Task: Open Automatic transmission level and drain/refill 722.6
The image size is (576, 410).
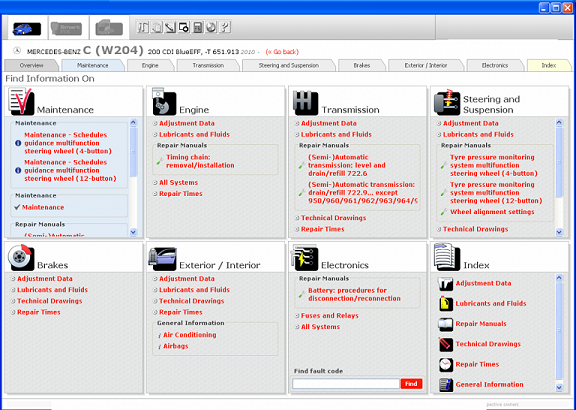Action: (x=347, y=165)
